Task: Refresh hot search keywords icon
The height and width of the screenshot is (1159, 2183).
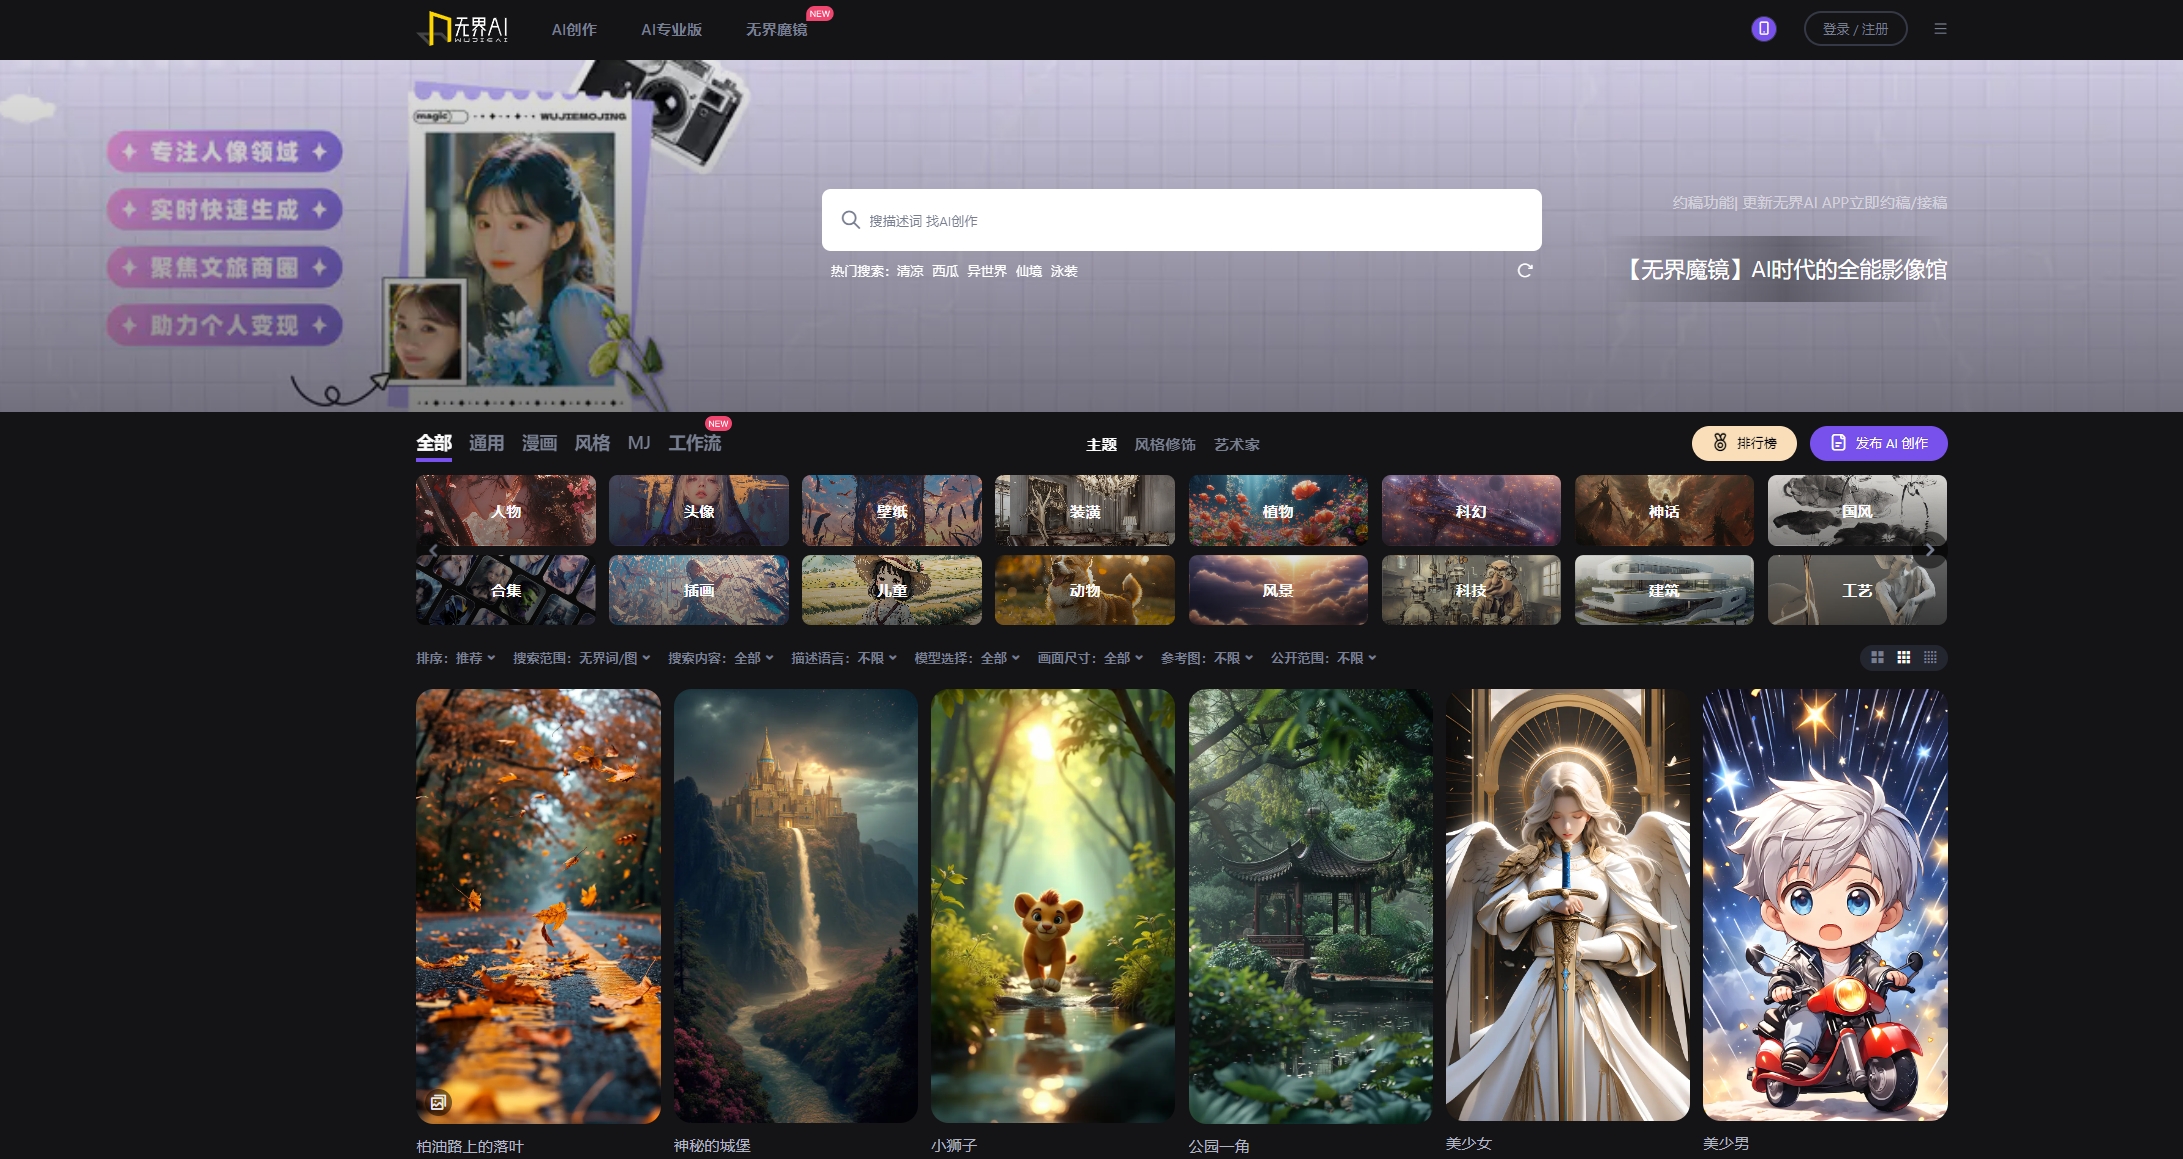Action: tap(1525, 271)
